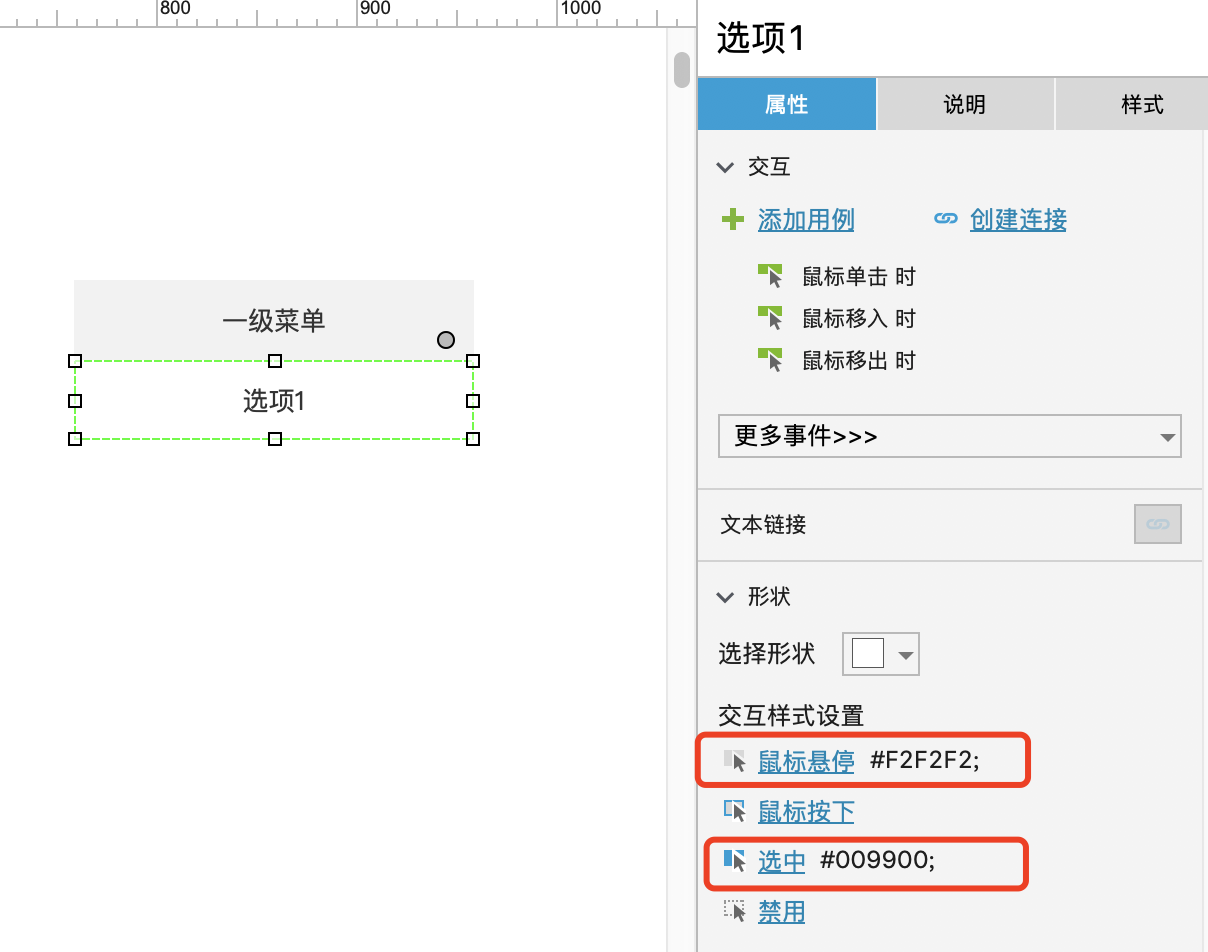Click the event icon beside 鼠标移出 时
The width and height of the screenshot is (1208, 952).
click(x=770, y=360)
